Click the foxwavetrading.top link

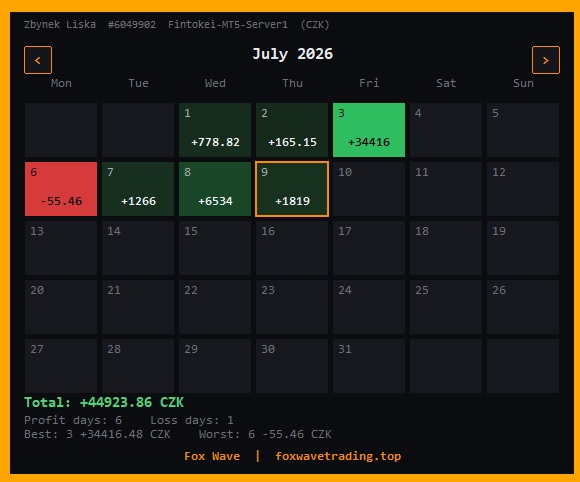tap(338, 456)
